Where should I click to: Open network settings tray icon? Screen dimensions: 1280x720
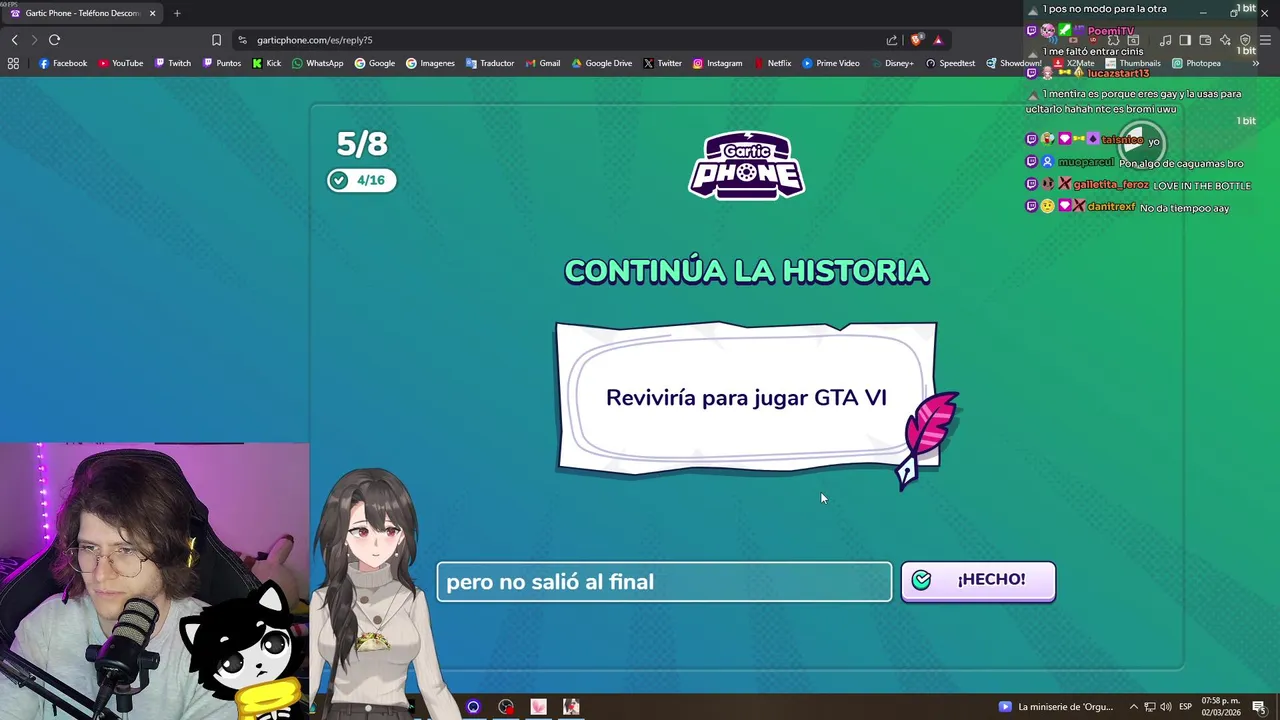[x=1150, y=707]
